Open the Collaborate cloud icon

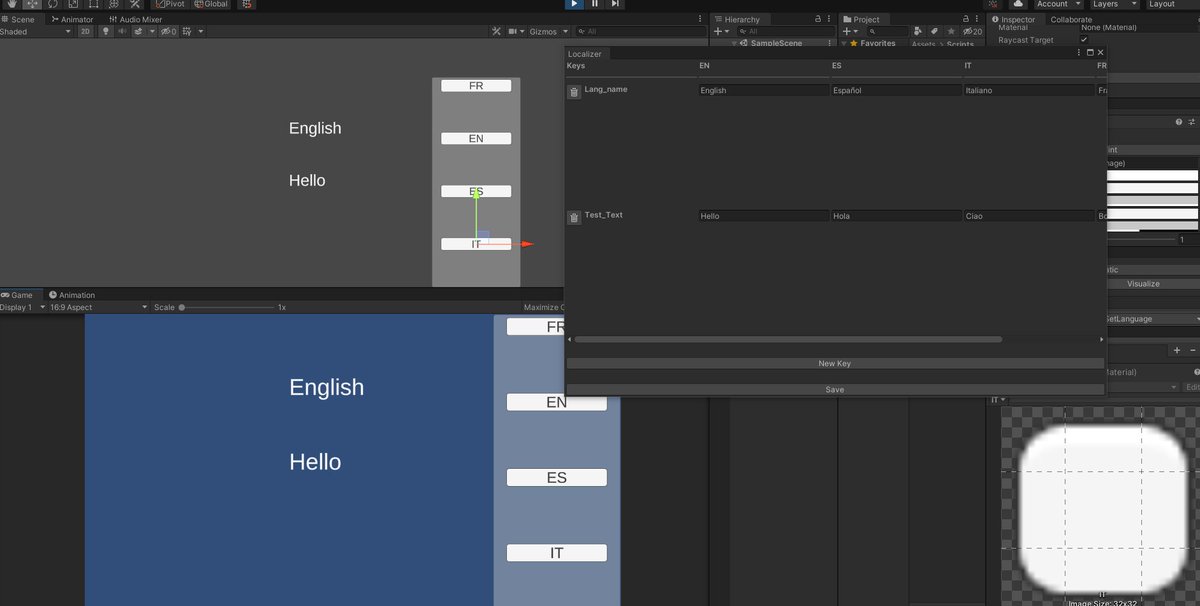(x=1018, y=5)
